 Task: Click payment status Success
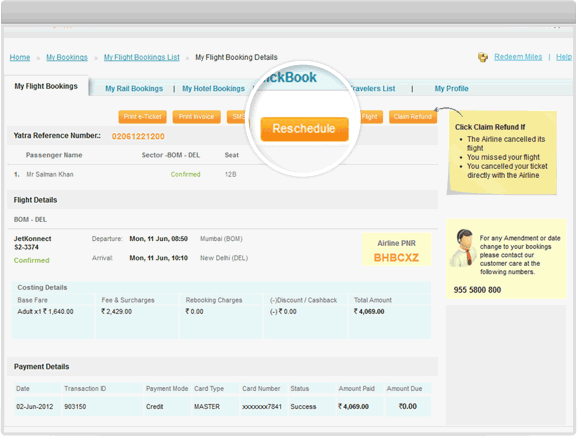pos(303,407)
